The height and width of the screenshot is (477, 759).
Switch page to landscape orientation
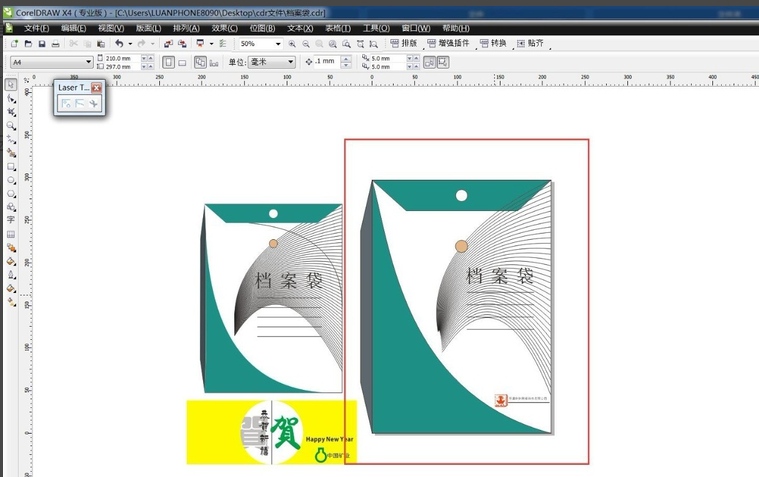click(181, 62)
